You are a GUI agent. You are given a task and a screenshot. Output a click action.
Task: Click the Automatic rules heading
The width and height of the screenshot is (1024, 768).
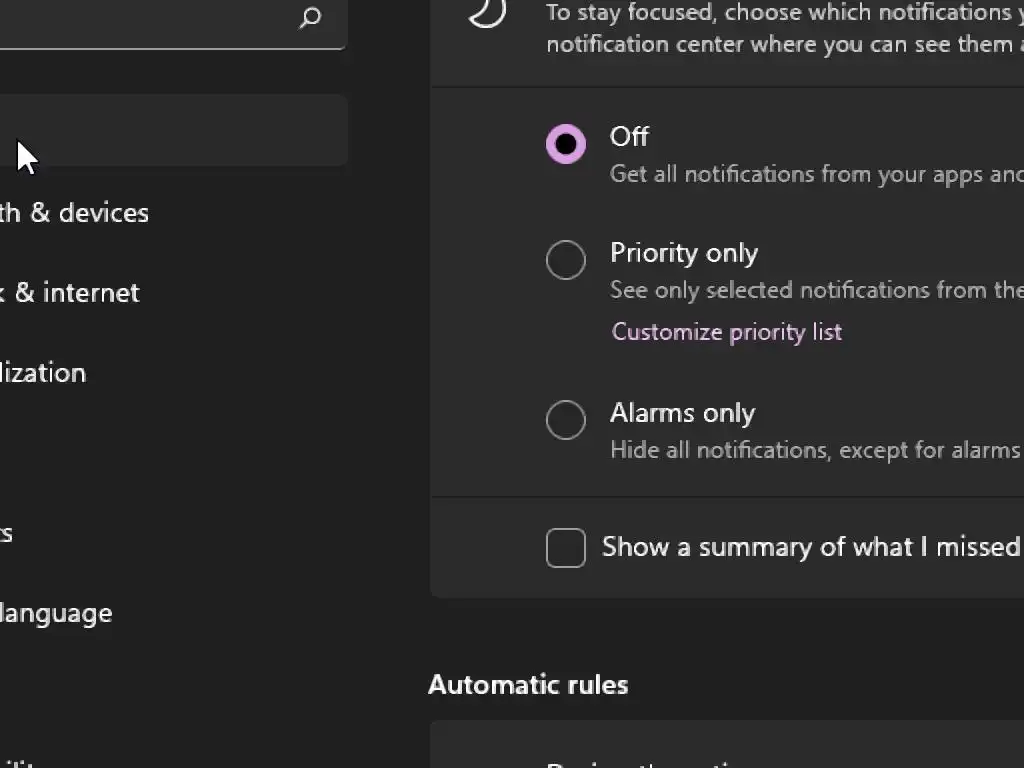[528, 685]
